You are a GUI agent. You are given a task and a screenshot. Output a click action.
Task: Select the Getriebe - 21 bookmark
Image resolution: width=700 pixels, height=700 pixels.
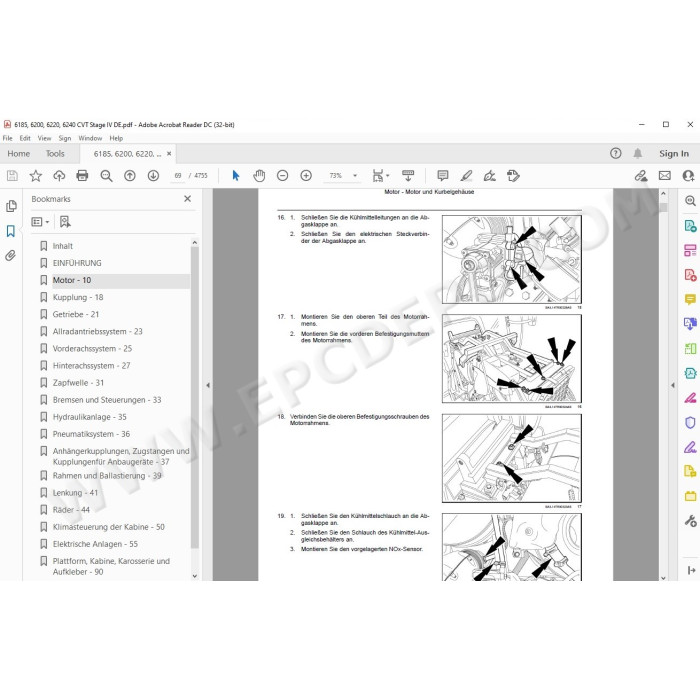pos(75,314)
